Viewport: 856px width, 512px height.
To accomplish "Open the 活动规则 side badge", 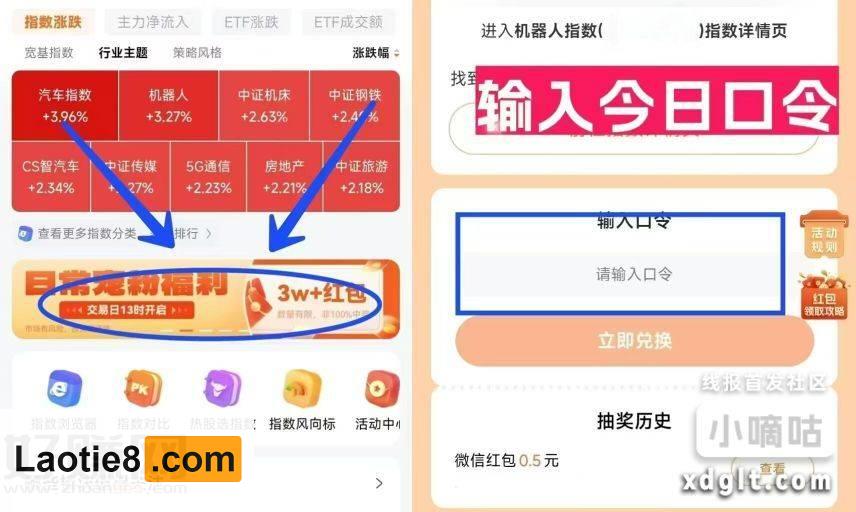I will (823, 235).
